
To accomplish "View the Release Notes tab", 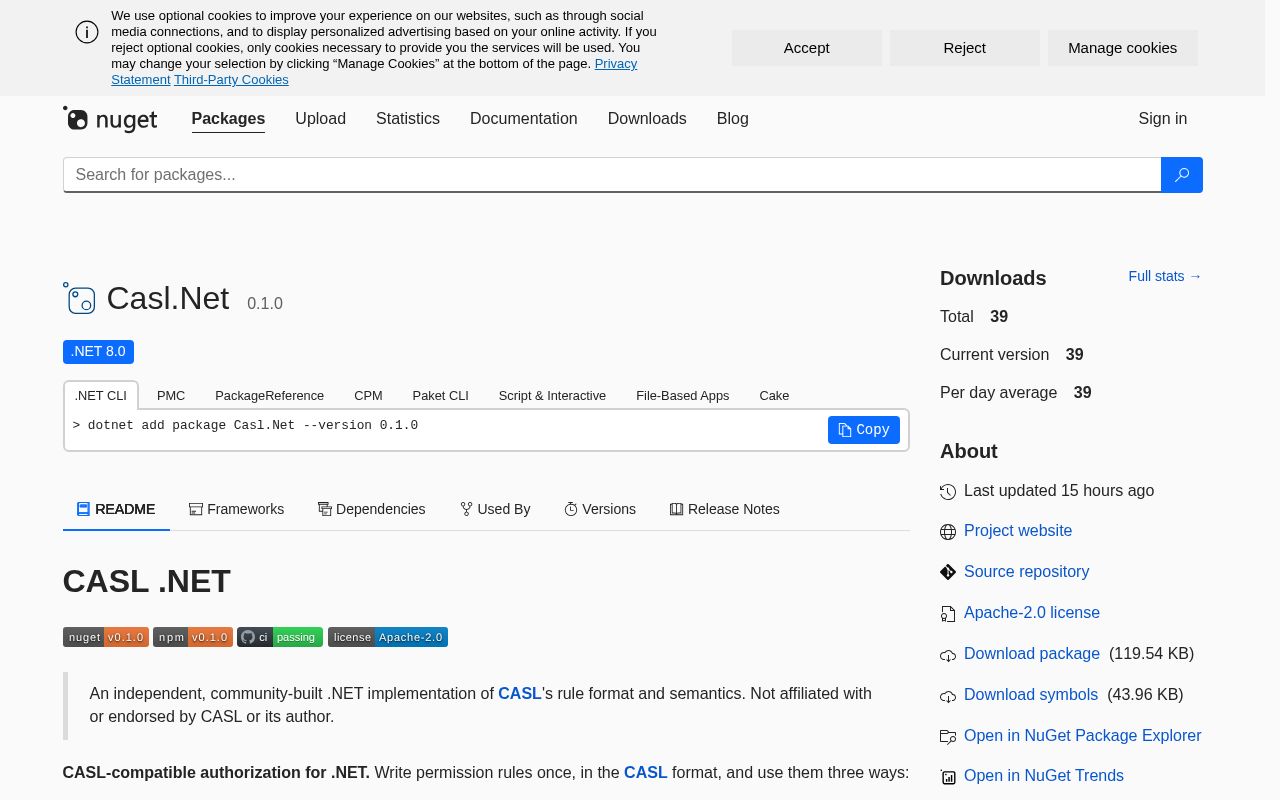I will 724,509.
